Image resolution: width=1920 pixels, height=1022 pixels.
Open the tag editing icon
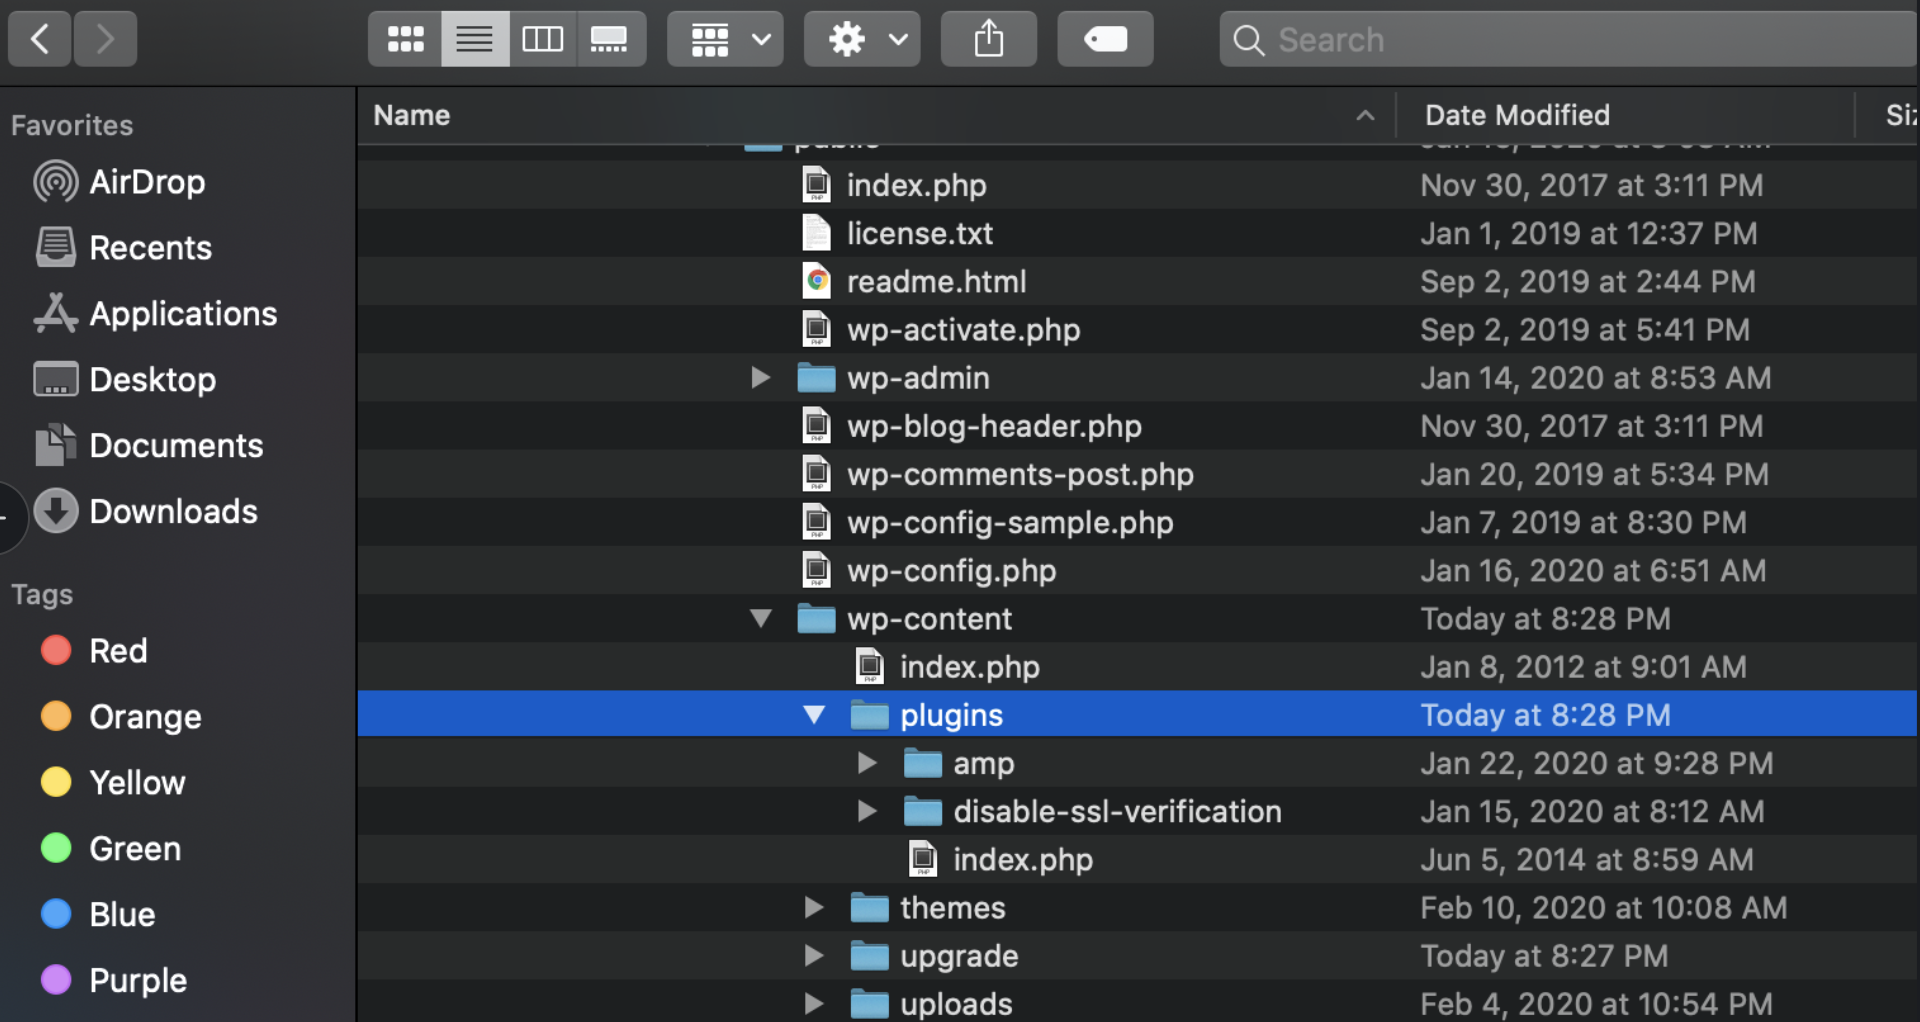click(x=1104, y=39)
